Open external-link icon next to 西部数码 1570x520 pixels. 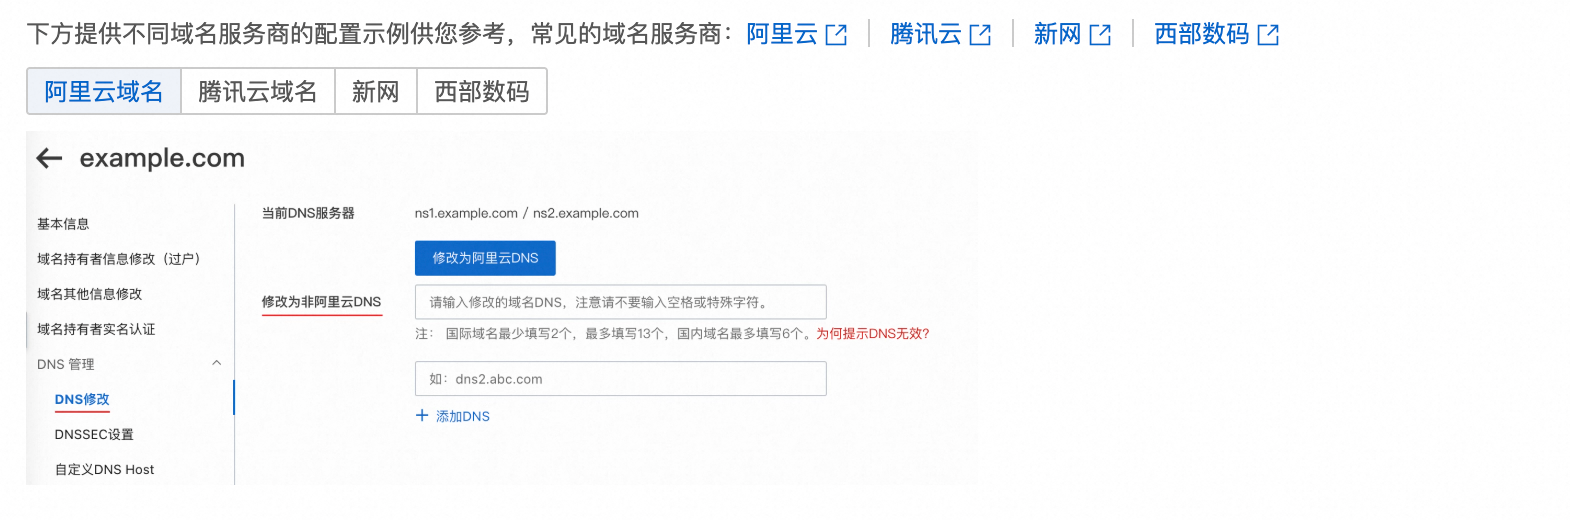pyautogui.click(x=1268, y=35)
